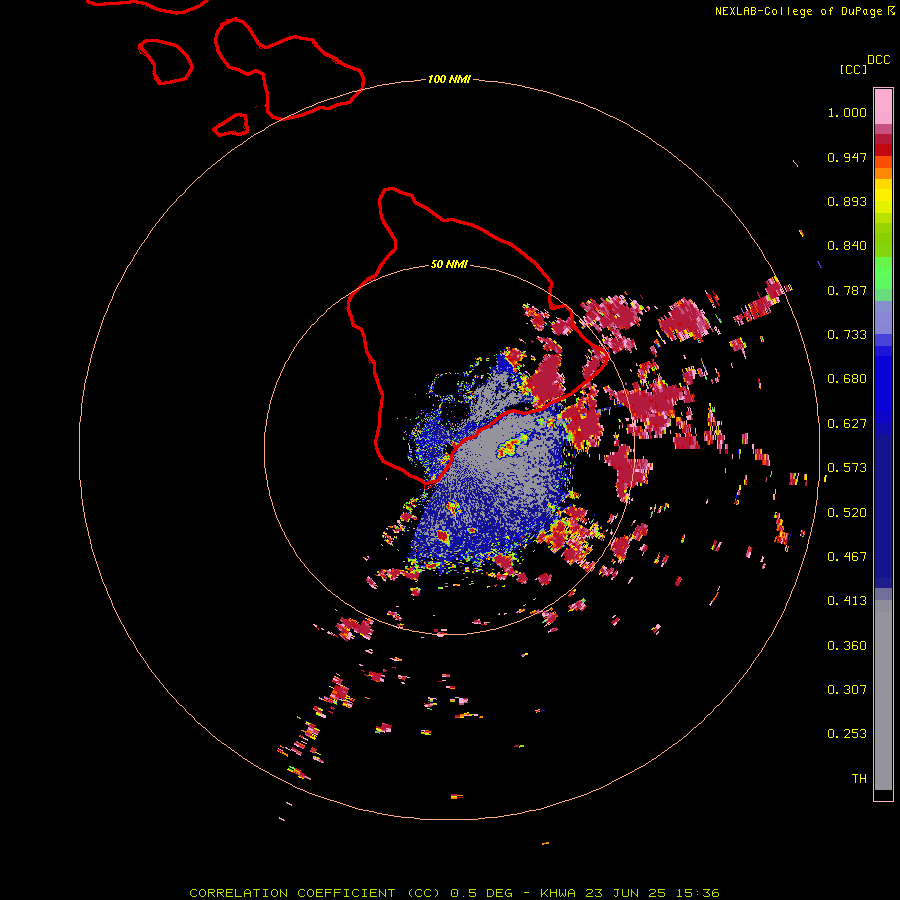The image size is (900, 900).
Task: Select the 0.840 legend value
Action: [847, 246]
